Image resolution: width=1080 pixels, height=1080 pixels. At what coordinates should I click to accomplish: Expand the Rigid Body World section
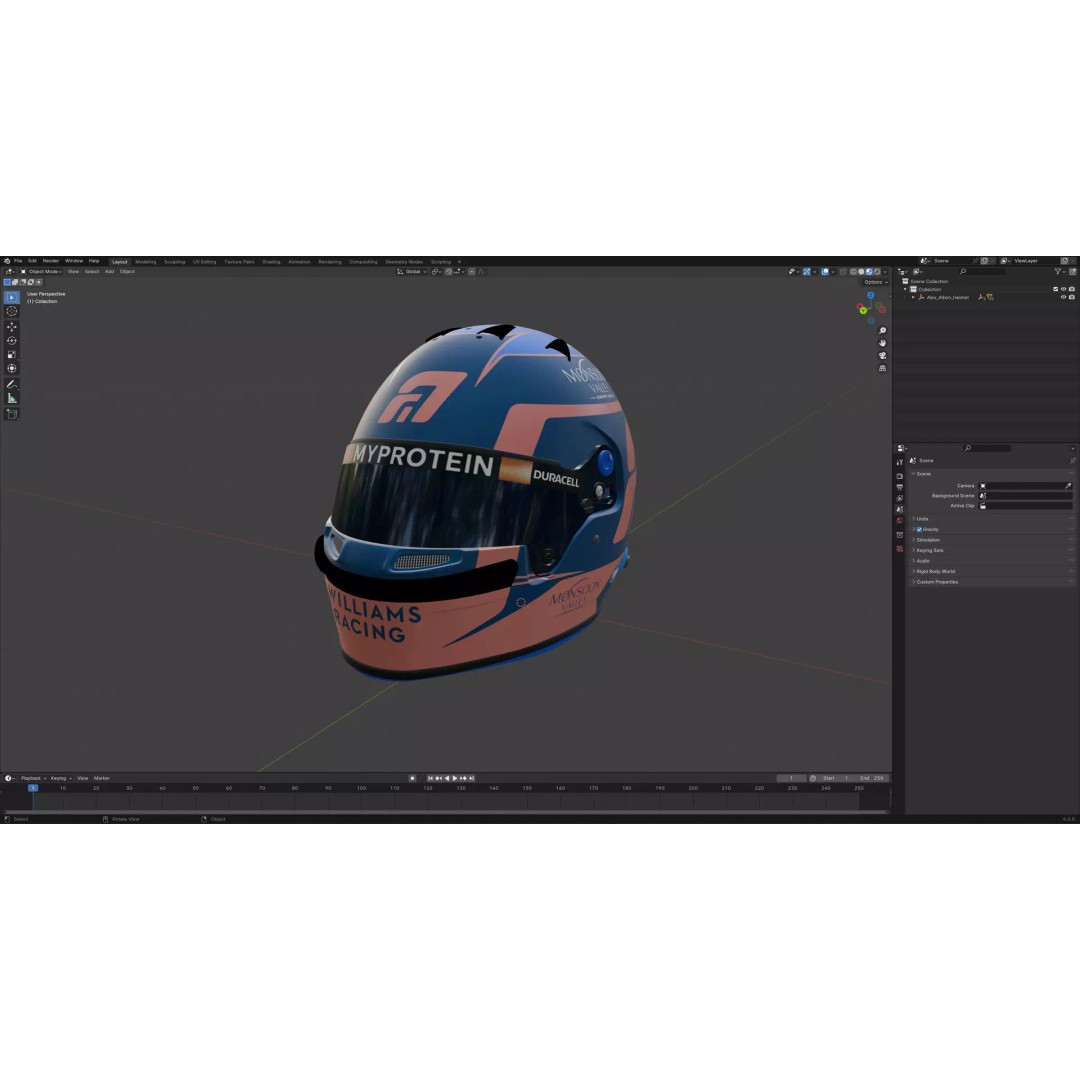[936, 571]
